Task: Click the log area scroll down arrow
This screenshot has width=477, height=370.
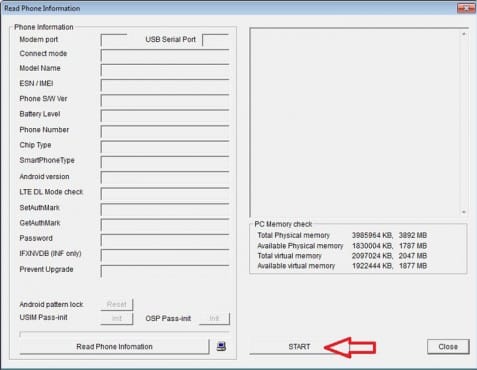Action: click(464, 212)
